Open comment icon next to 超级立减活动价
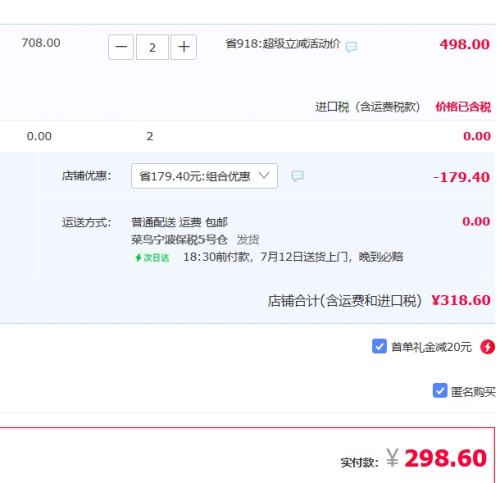The width and height of the screenshot is (500, 483). coord(351,47)
